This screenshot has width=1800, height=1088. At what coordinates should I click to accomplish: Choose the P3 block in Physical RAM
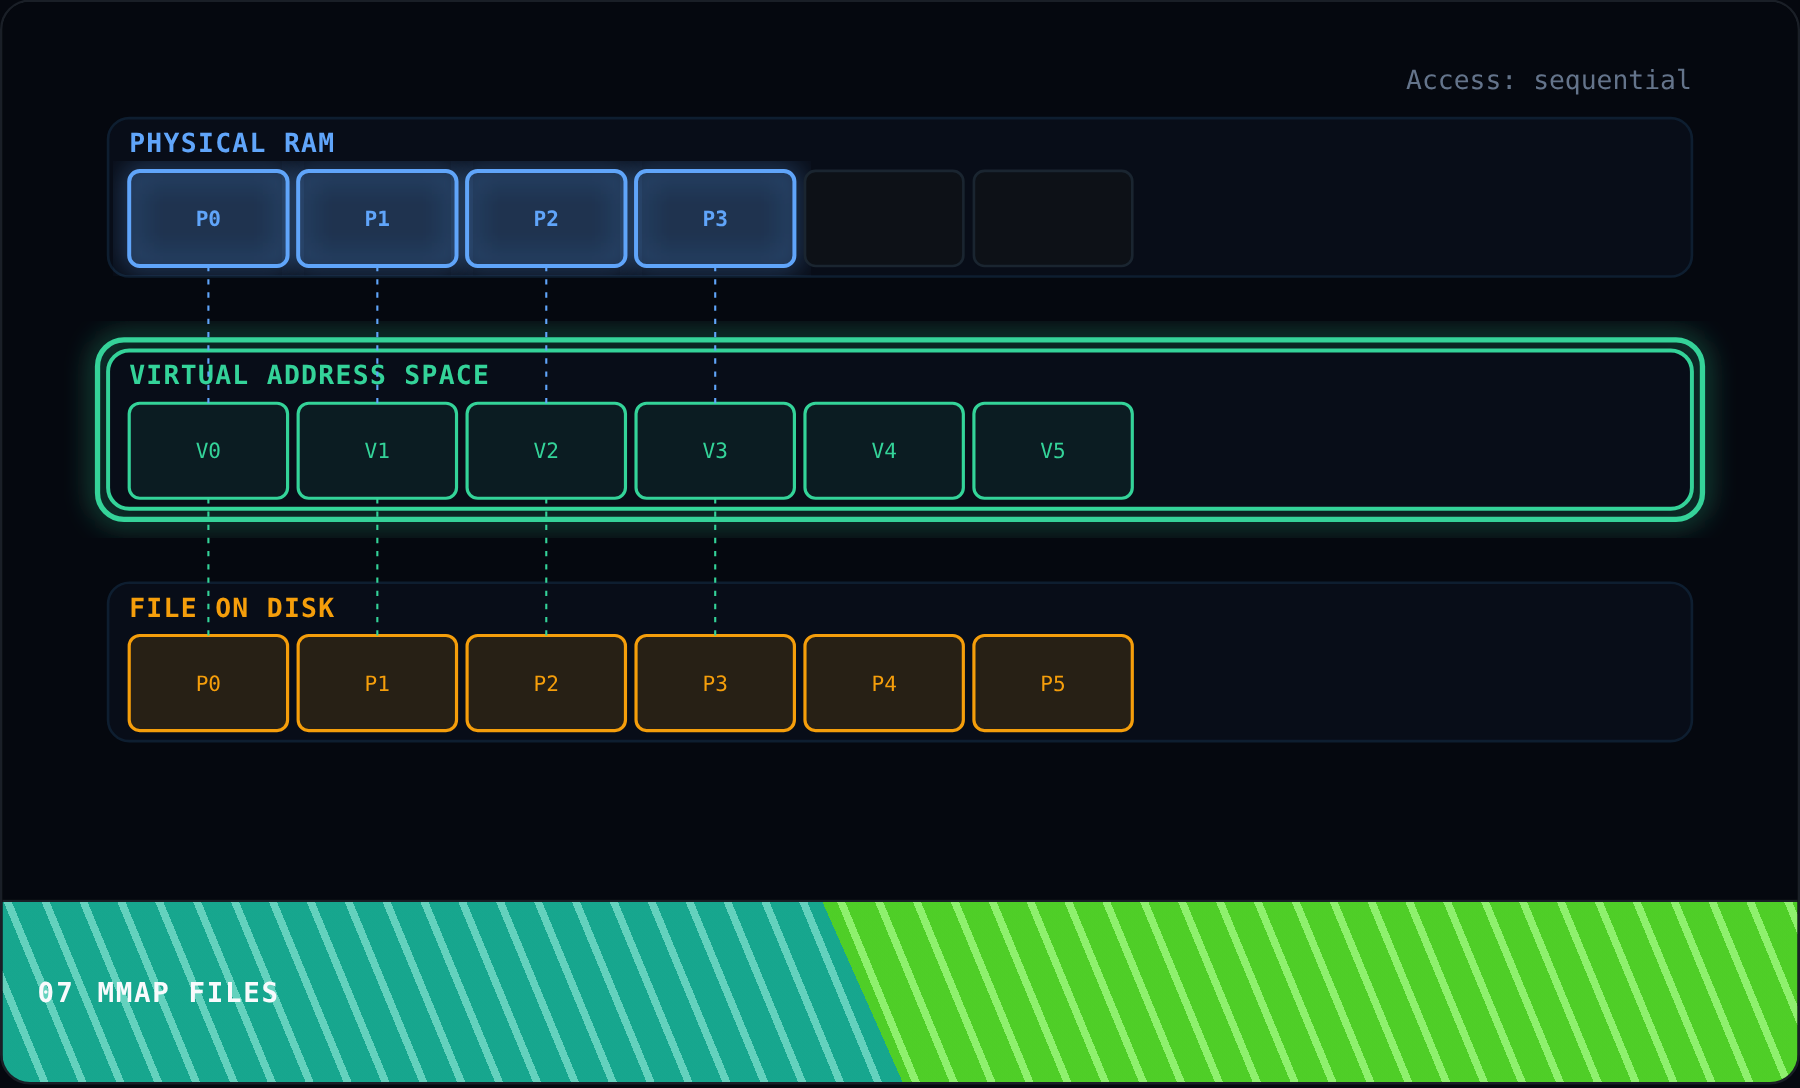click(715, 218)
